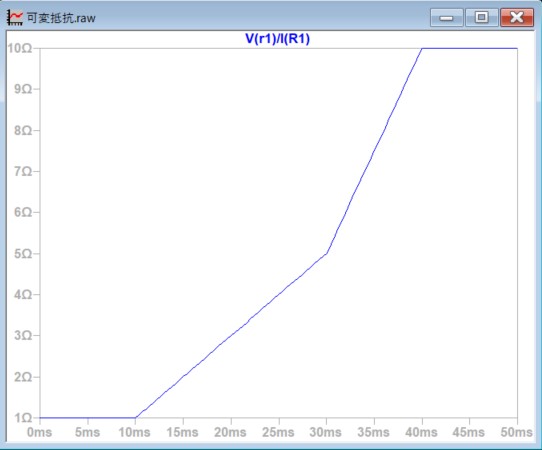Click the 5Ω vertical axis label
This screenshot has height=450, width=542.
(23, 254)
